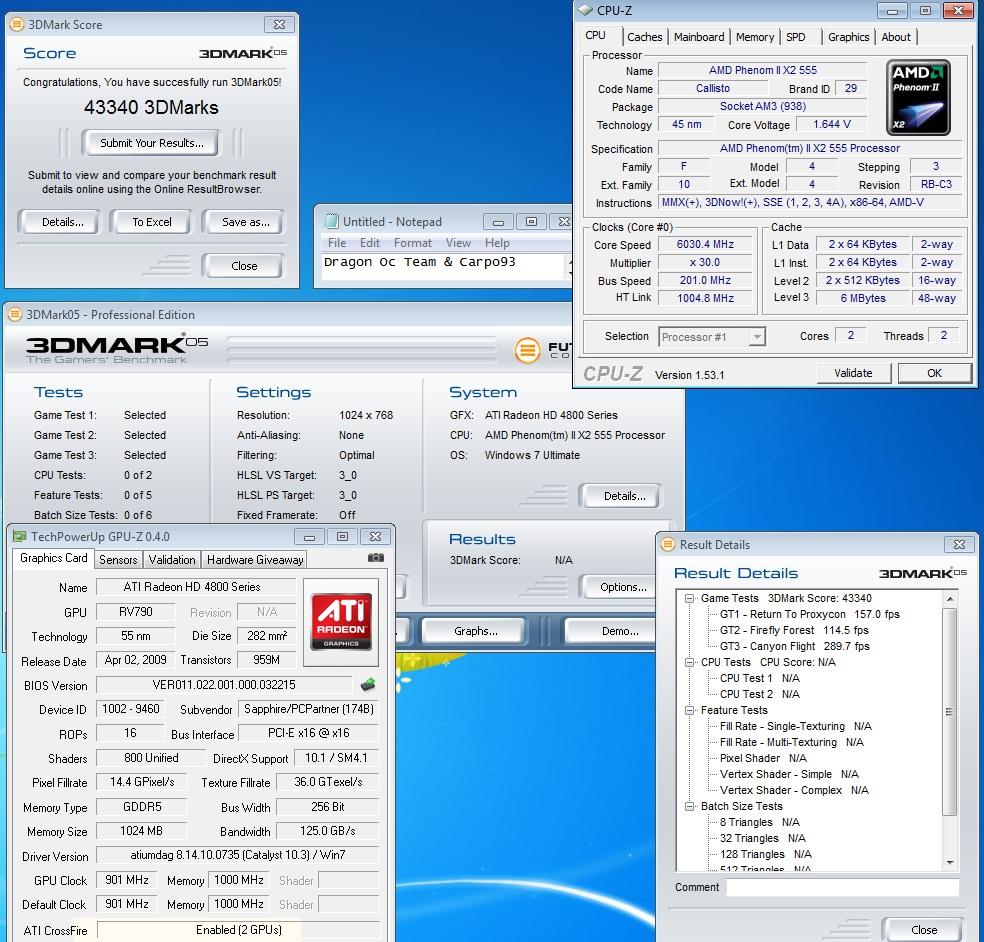
Task: Open the Hardware Giveaway tab in GPU-Z
Action: pos(255,560)
